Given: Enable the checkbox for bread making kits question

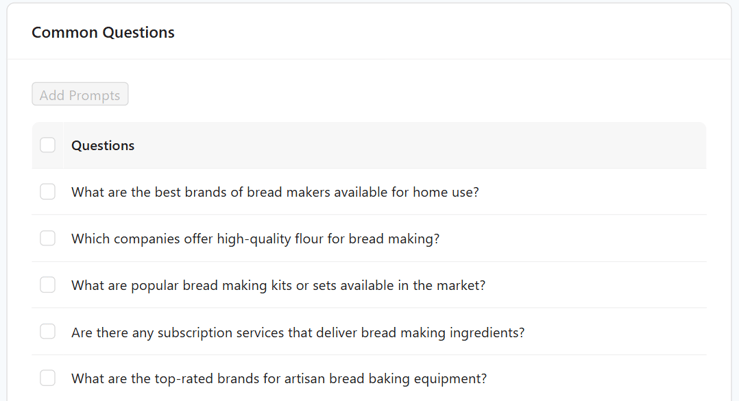Looking at the screenshot, I should pos(48,285).
